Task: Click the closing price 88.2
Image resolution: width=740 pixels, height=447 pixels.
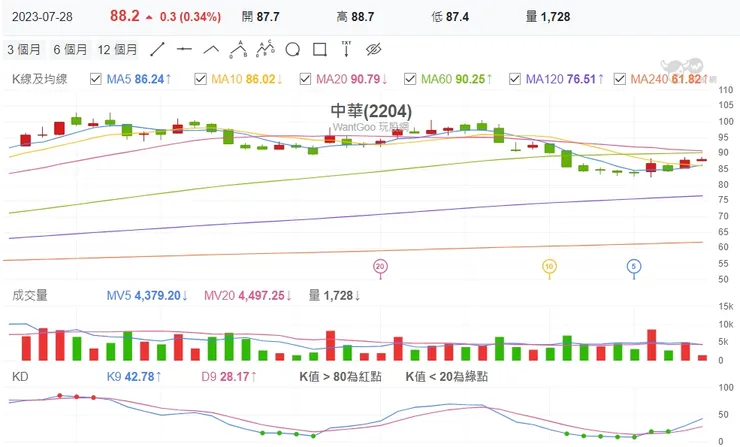Action: pyautogui.click(x=125, y=16)
